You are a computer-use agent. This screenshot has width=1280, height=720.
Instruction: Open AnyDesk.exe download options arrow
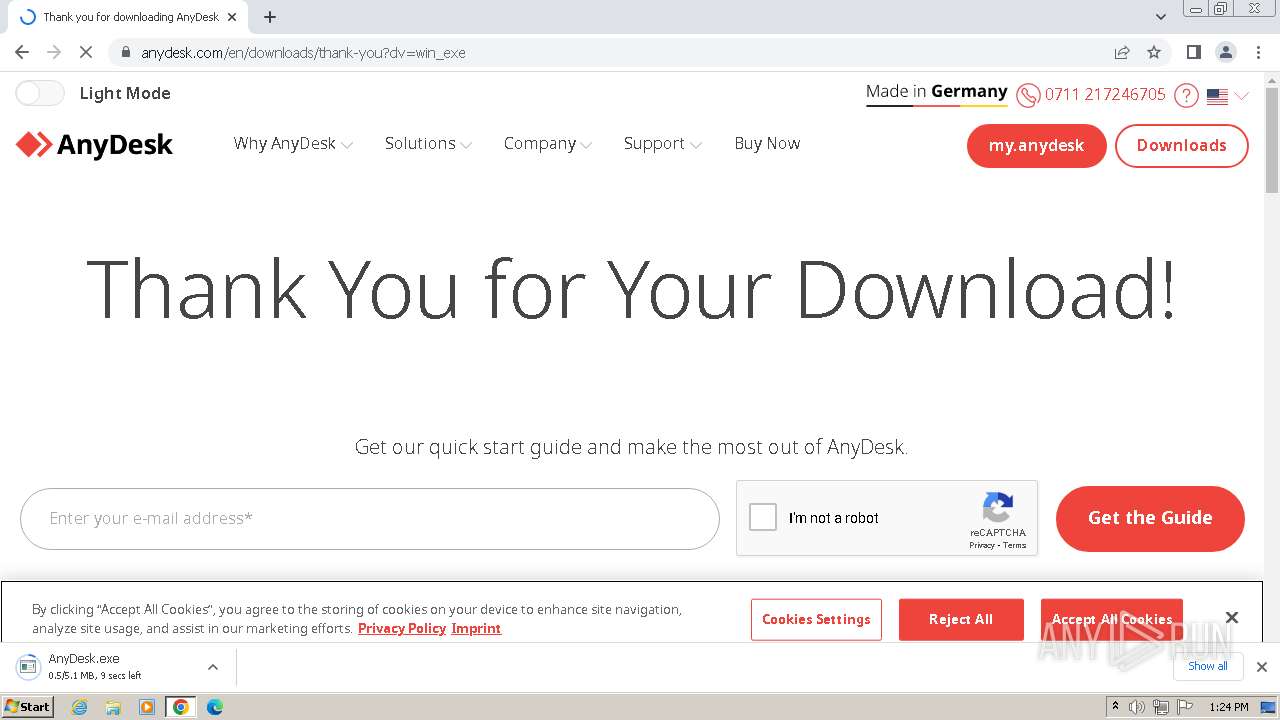click(x=213, y=667)
